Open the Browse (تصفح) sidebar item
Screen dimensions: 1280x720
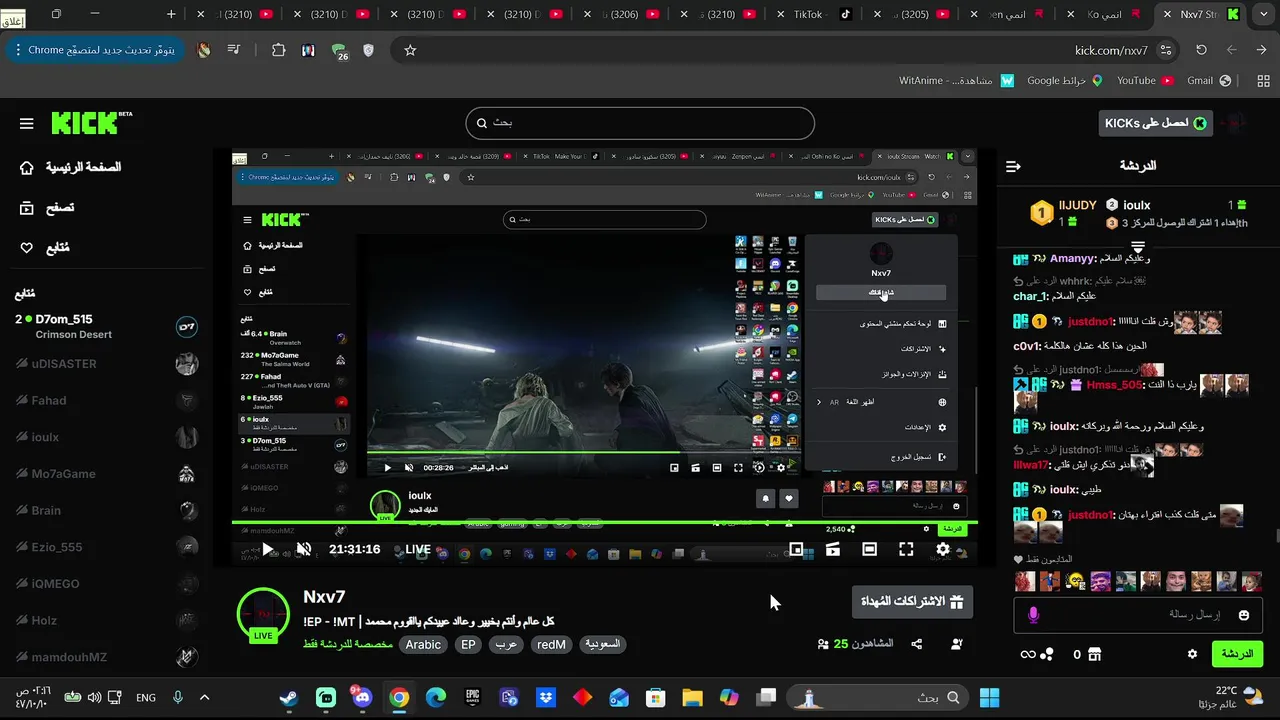(x=47, y=208)
